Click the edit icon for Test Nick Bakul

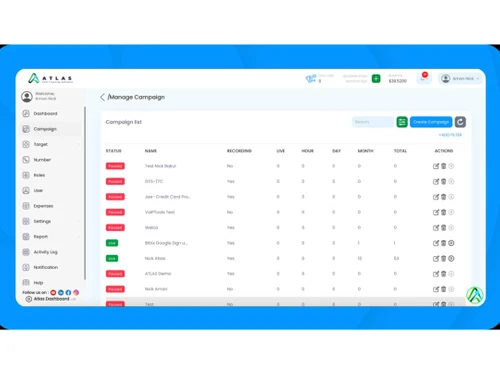436,166
